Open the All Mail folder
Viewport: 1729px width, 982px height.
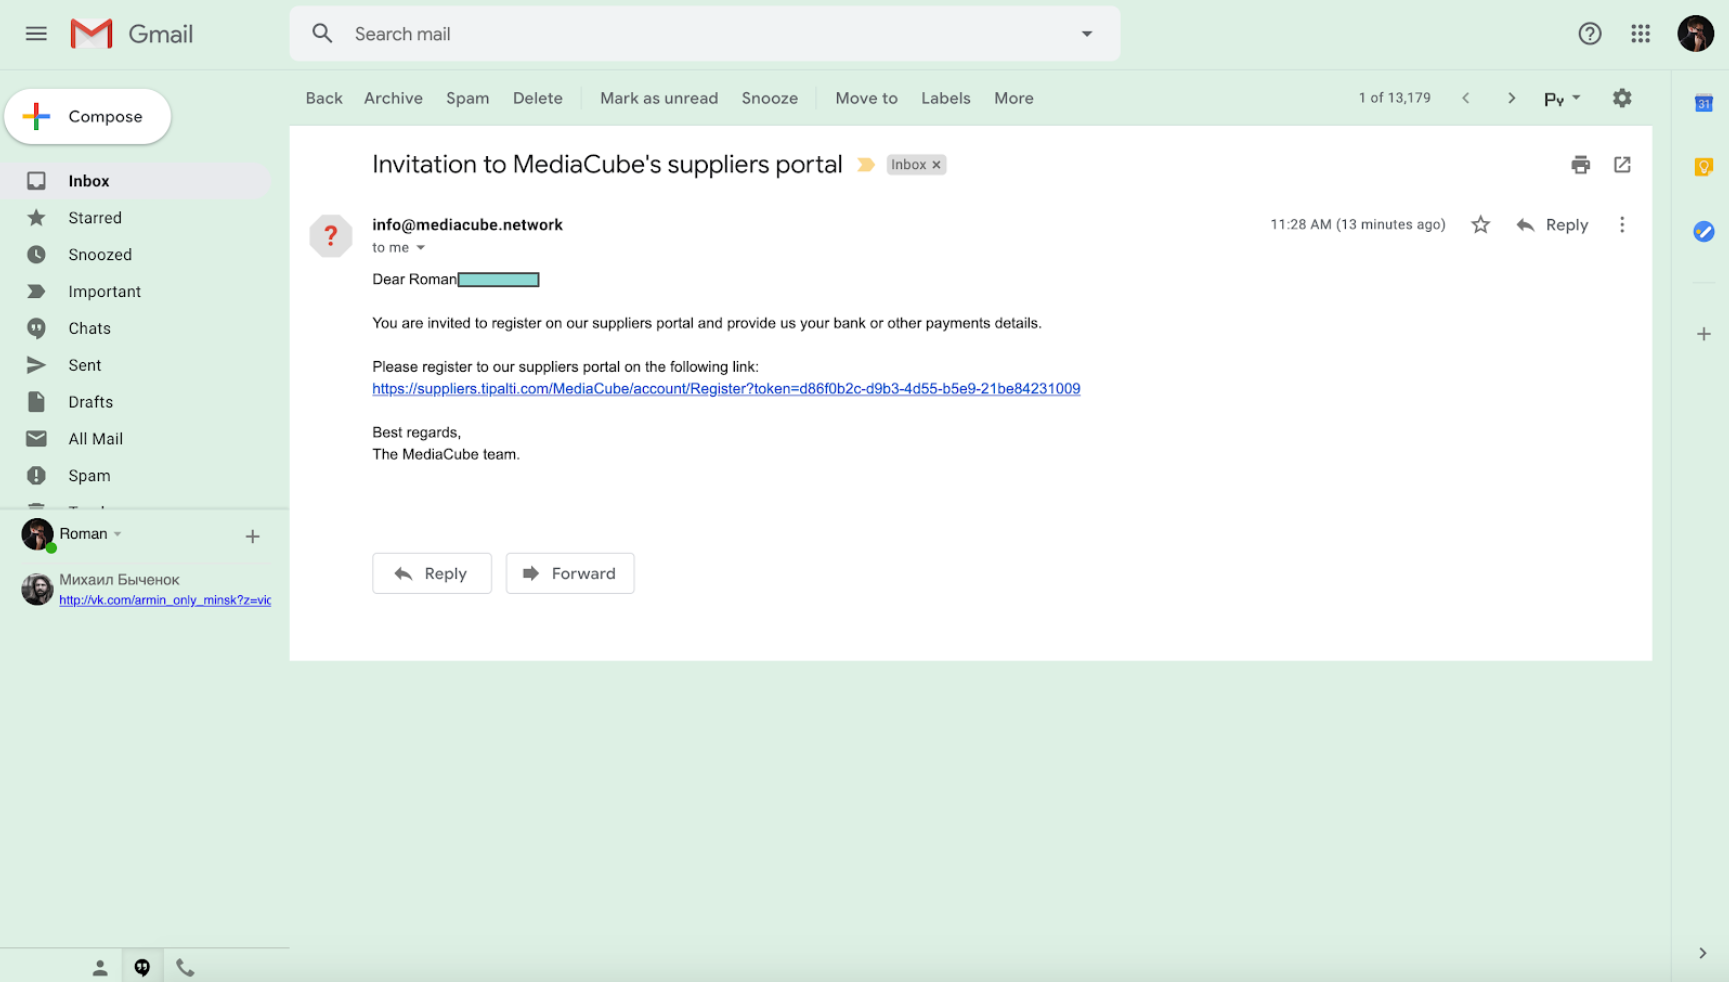tap(136, 439)
